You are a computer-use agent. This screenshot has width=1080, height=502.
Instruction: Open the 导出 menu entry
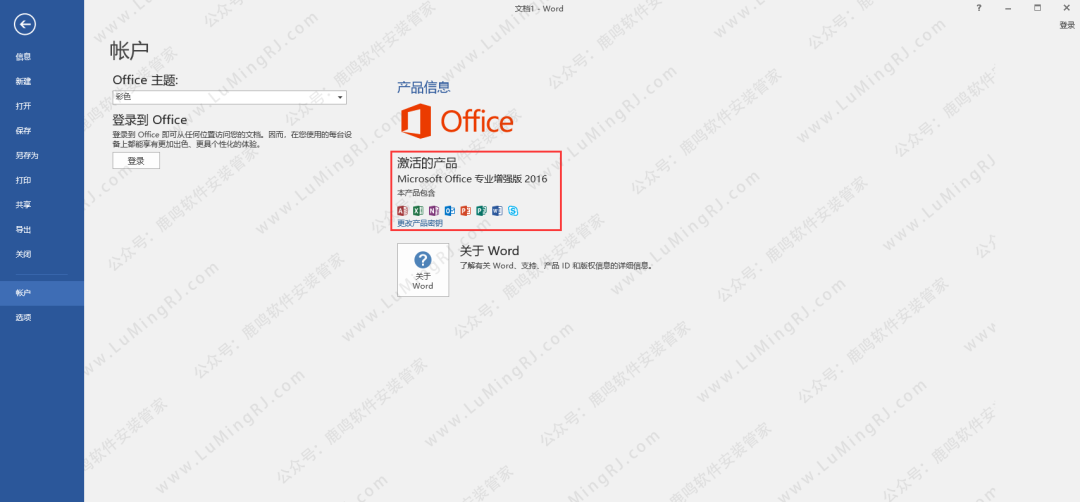click(x=42, y=230)
